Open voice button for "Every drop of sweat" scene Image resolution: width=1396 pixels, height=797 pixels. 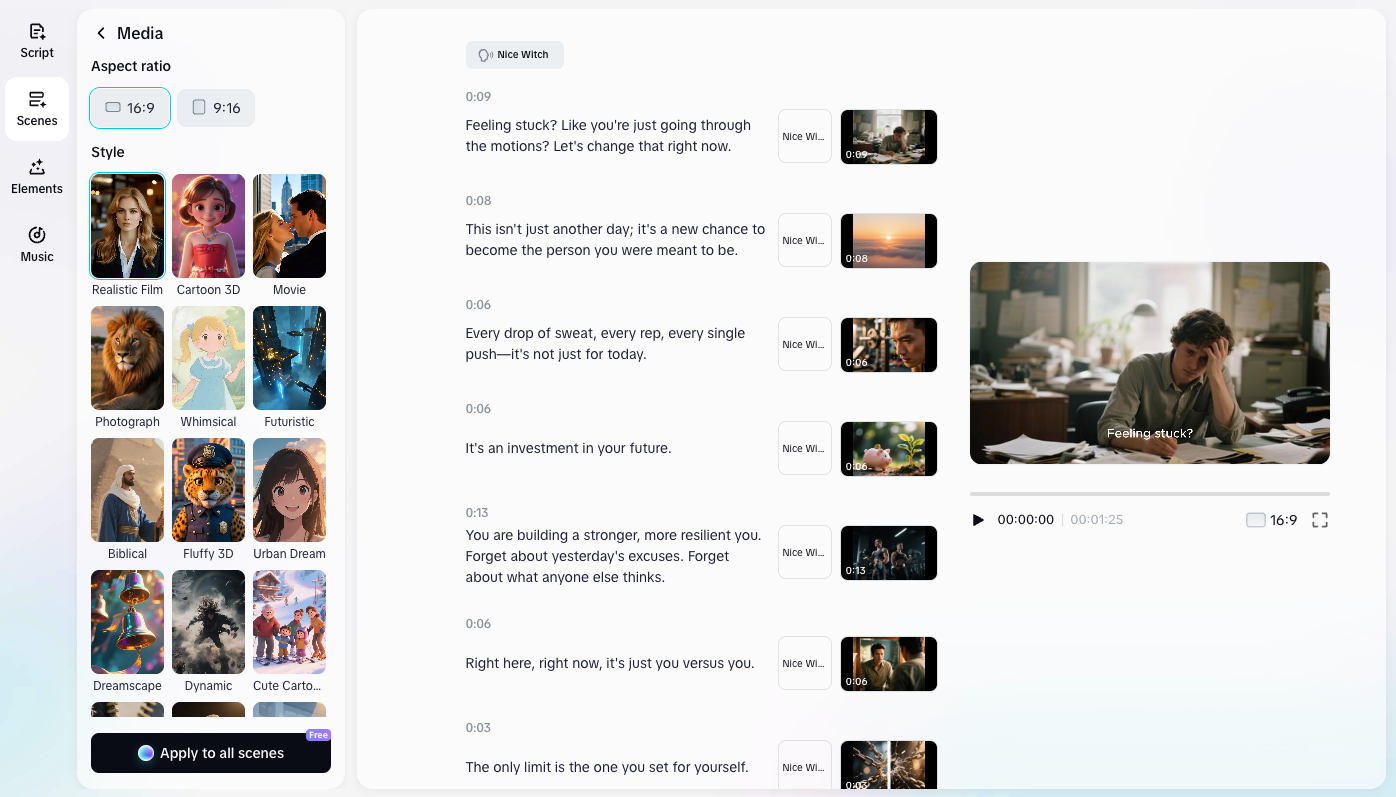click(805, 344)
